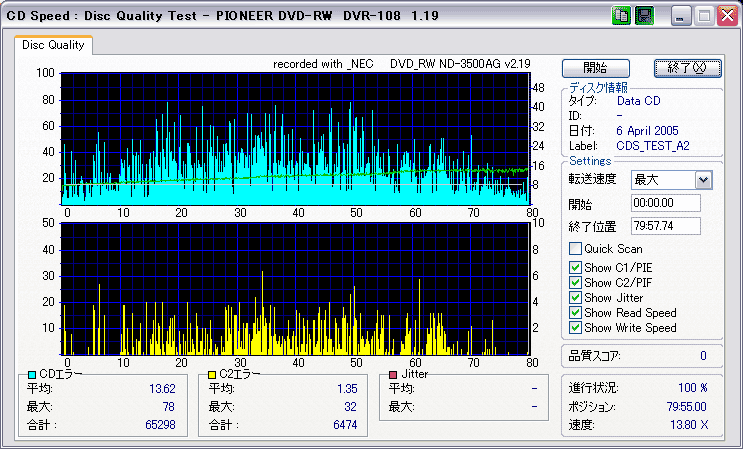
Task: Click the C2 error average 1.35
Action: pos(347,389)
